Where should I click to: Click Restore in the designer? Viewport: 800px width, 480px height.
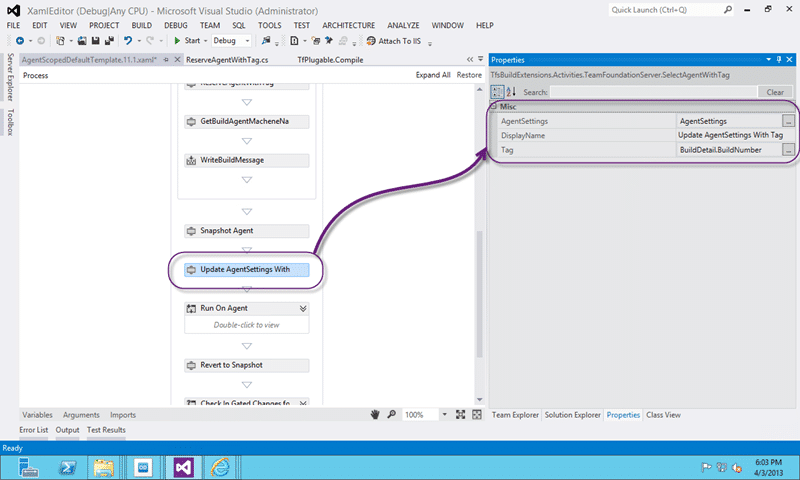click(x=469, y=75)
